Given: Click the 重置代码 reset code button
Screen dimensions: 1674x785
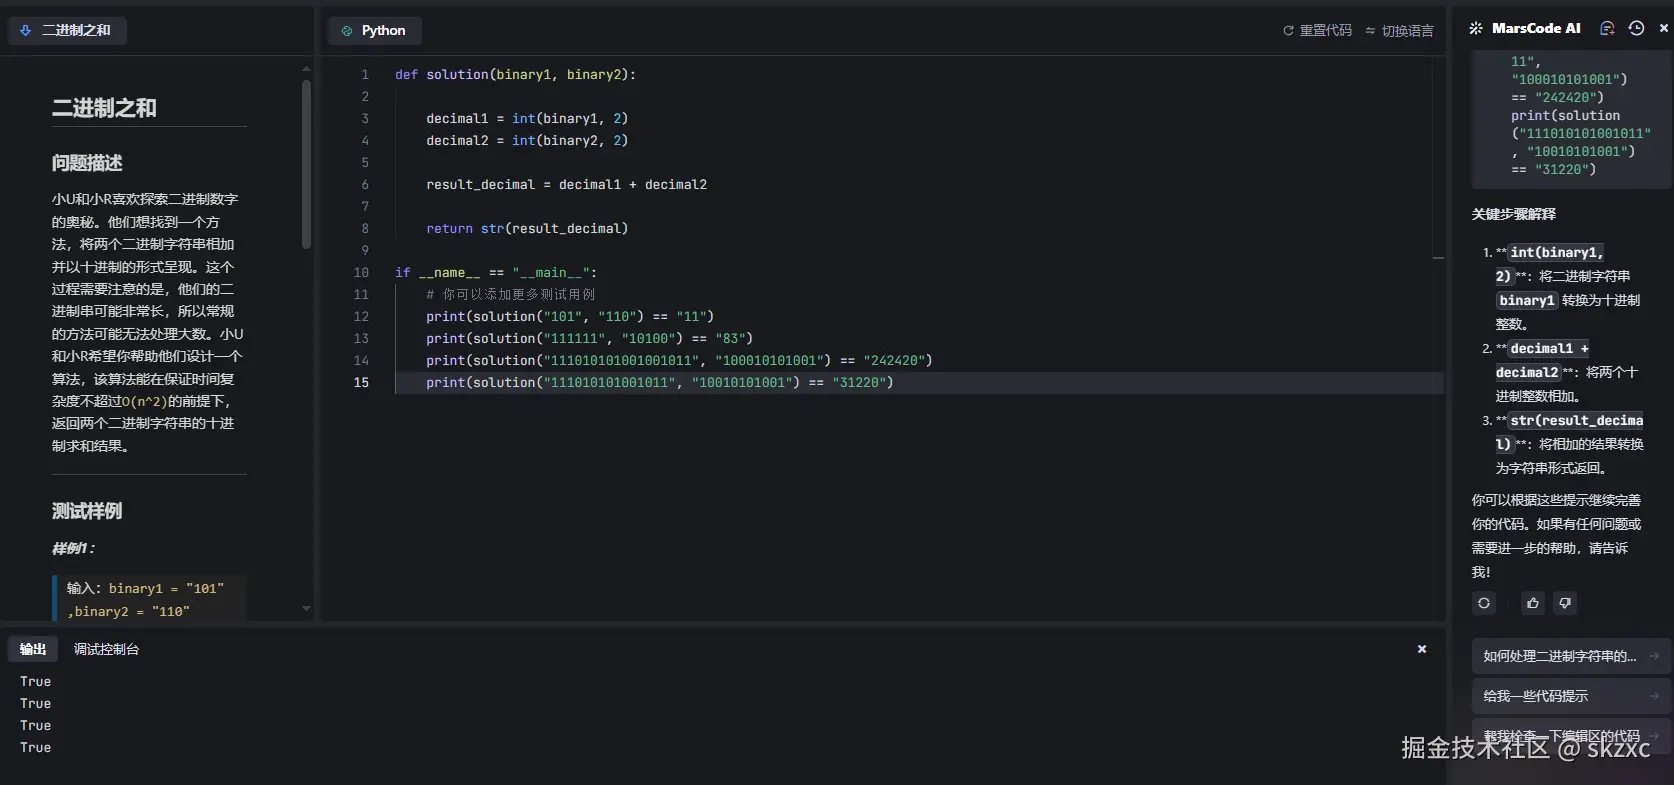Looking at the screenshot, I should (1317, 31).
